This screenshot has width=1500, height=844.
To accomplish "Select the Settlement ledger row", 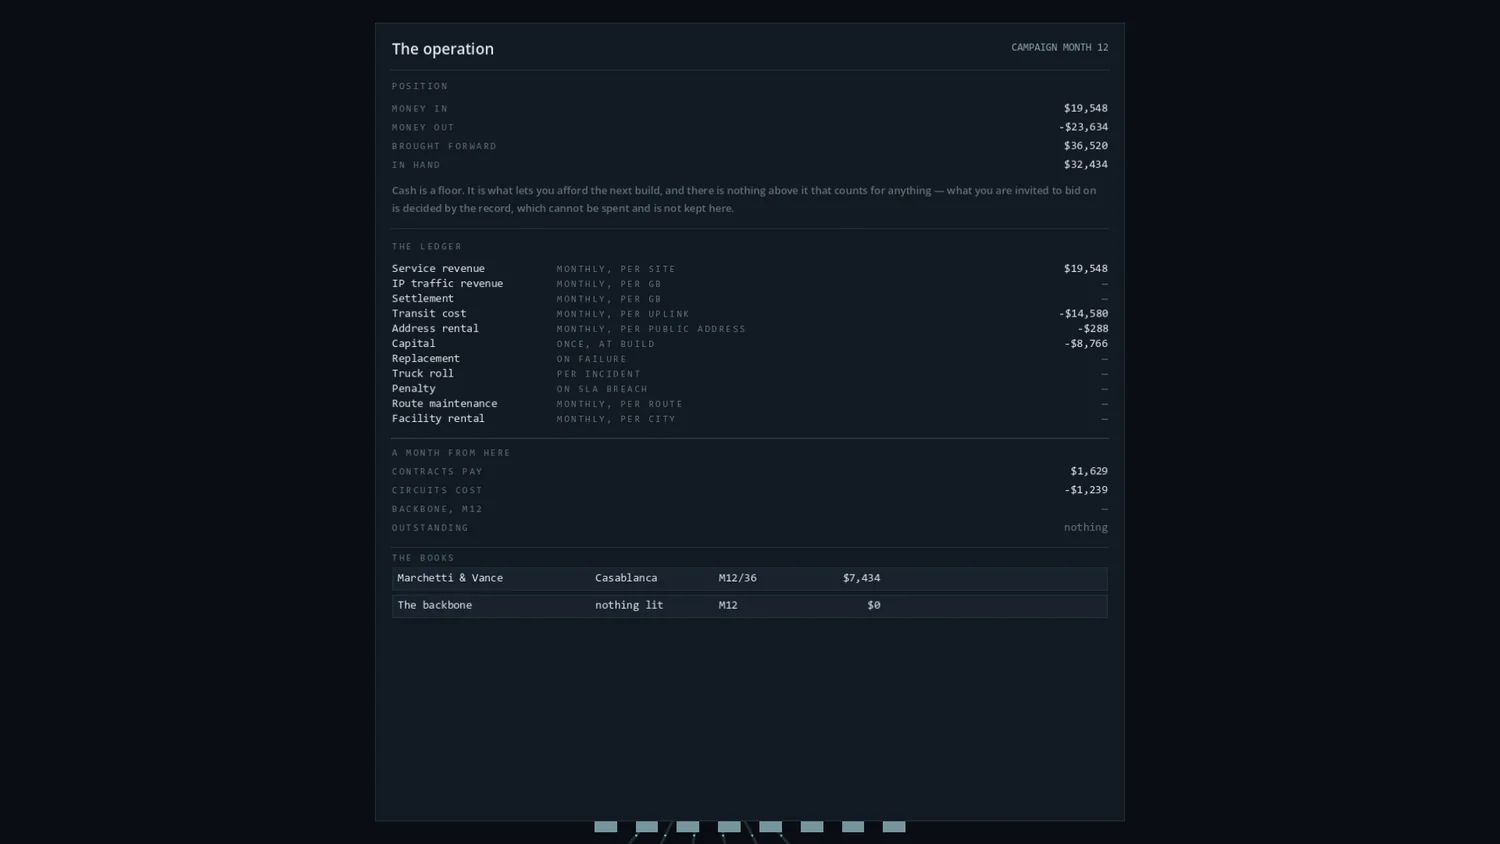I will [749, 298].
